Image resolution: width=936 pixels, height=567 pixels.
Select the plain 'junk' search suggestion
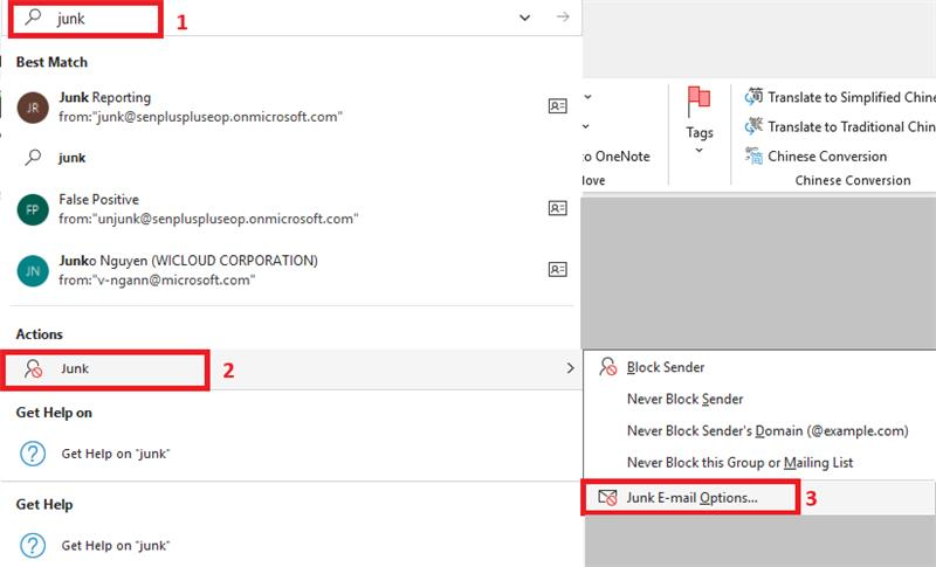click(x=291, y=158)
